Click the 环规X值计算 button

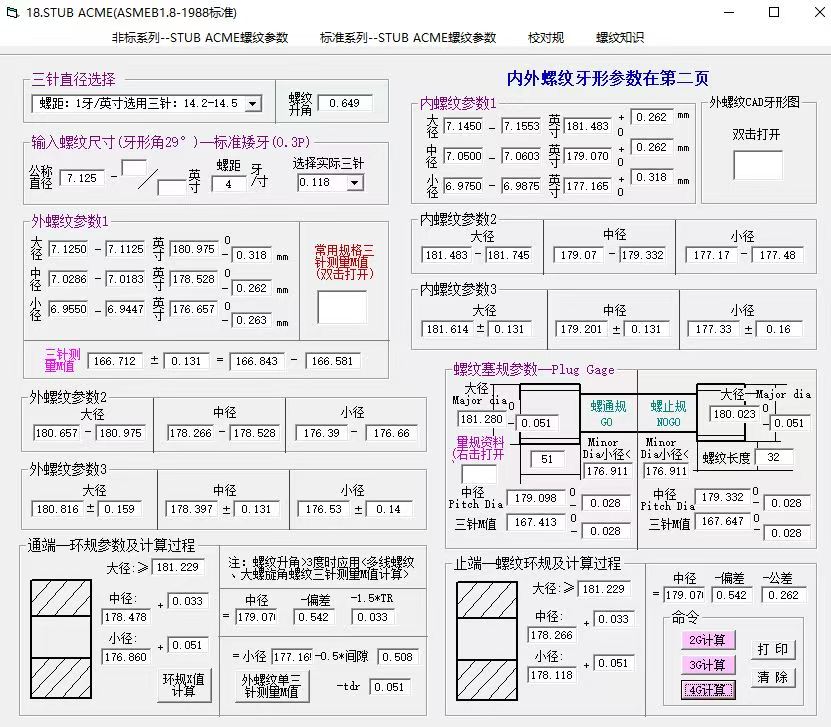(x=183, y=685)
